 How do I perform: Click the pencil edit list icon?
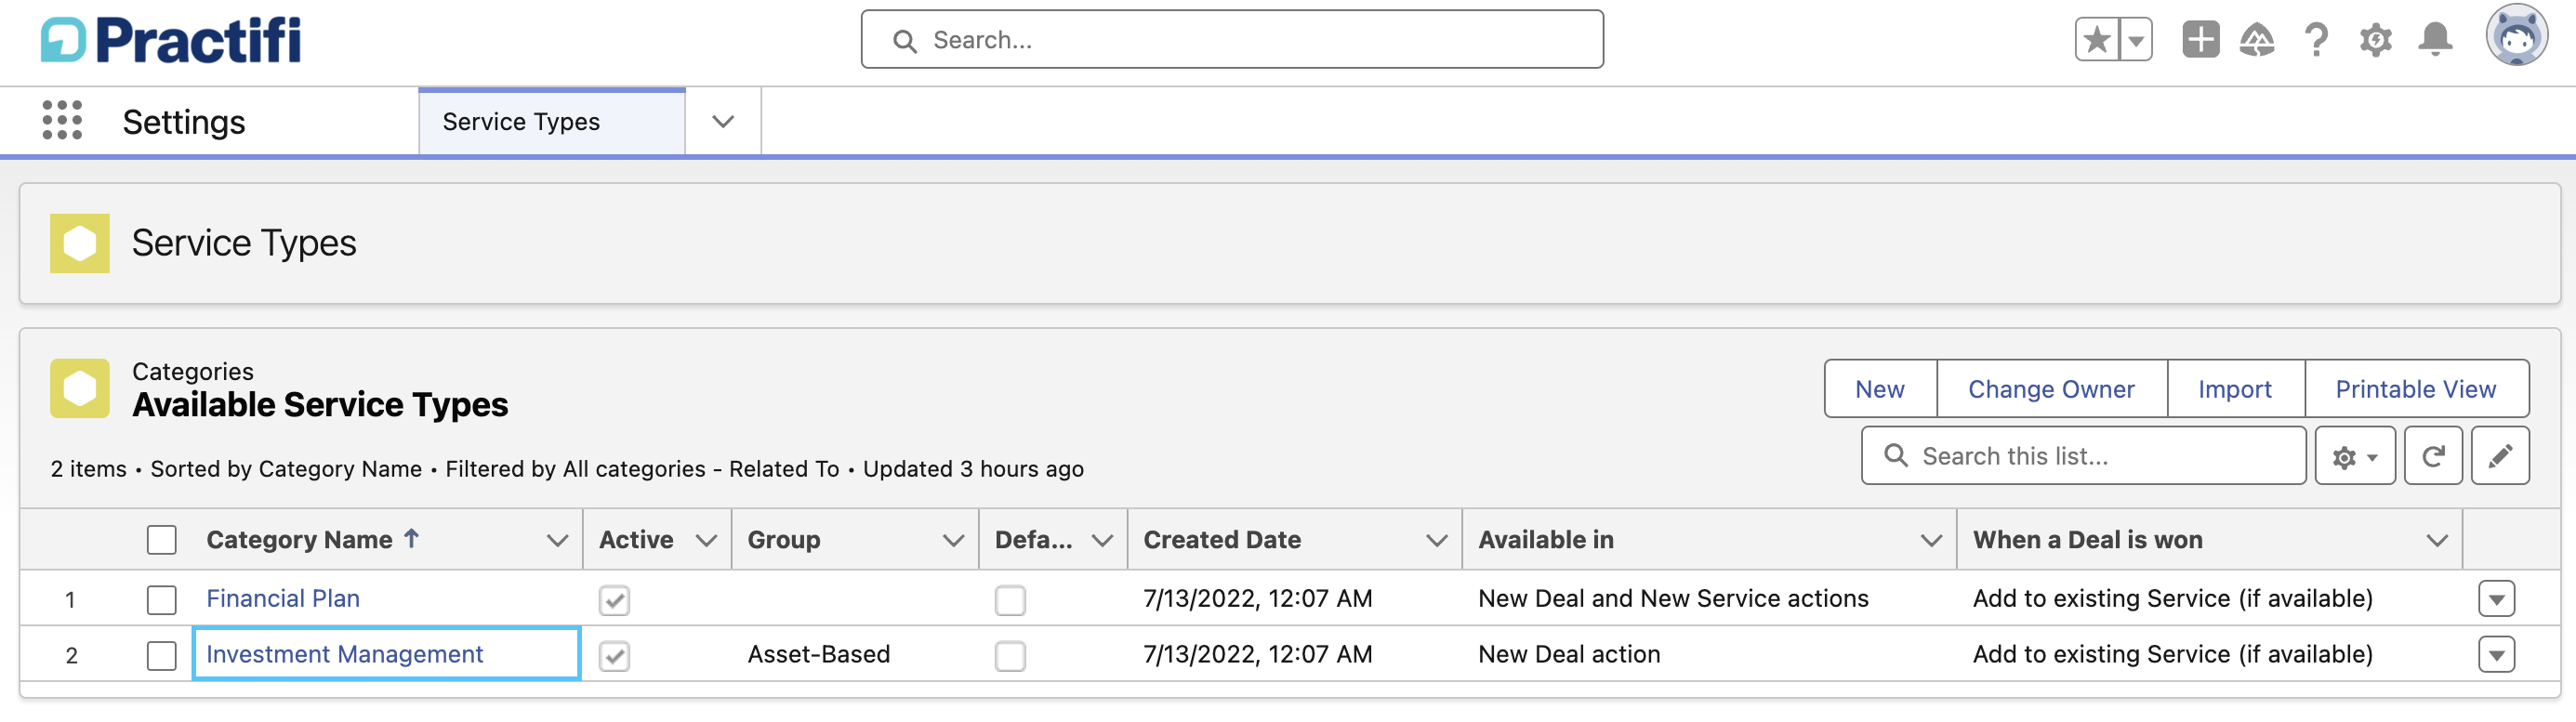click(2500, 457)
